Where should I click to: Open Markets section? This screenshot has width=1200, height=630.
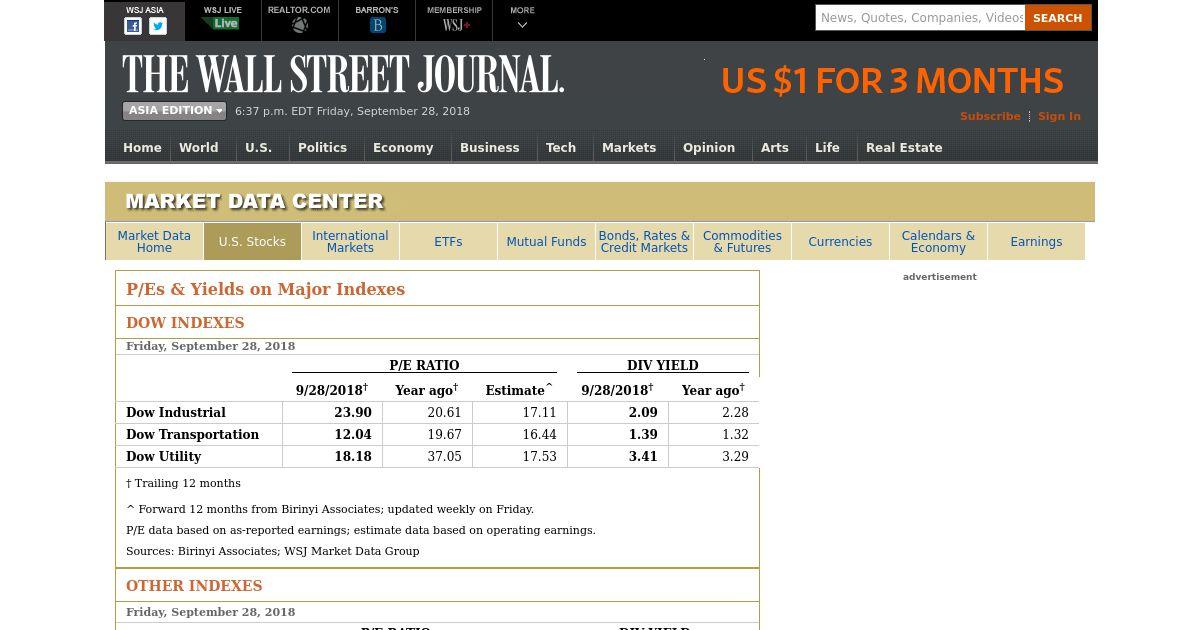629,147
